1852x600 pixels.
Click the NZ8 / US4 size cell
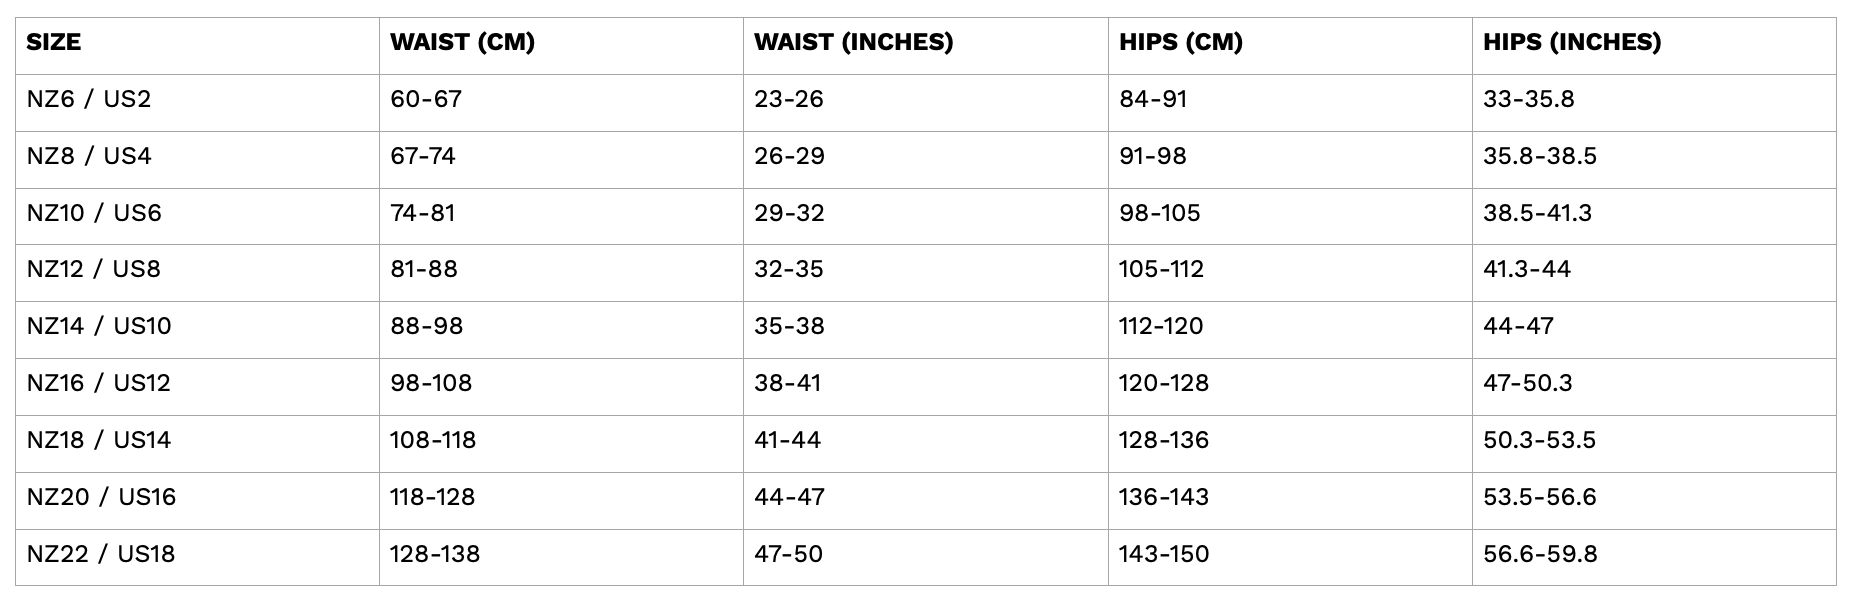(x=89, y=156)
